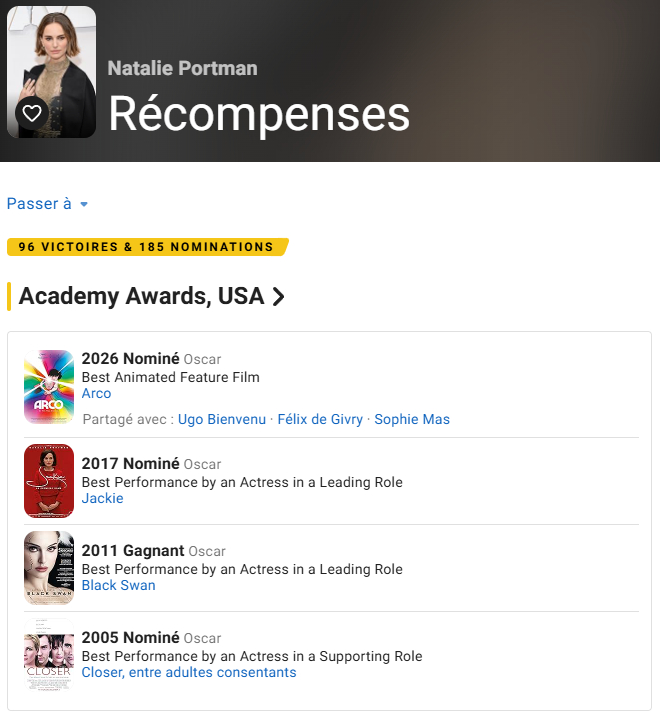The image size is (660, 715).
Task: Click the Jackie movie poster
Action: click(x=49, y=481)
